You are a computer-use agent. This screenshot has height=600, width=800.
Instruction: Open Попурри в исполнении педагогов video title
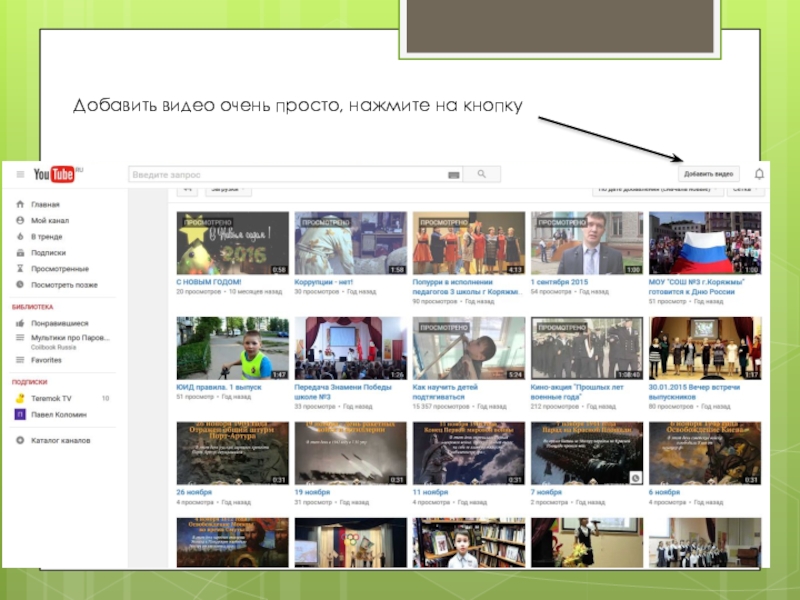(467, 287)
